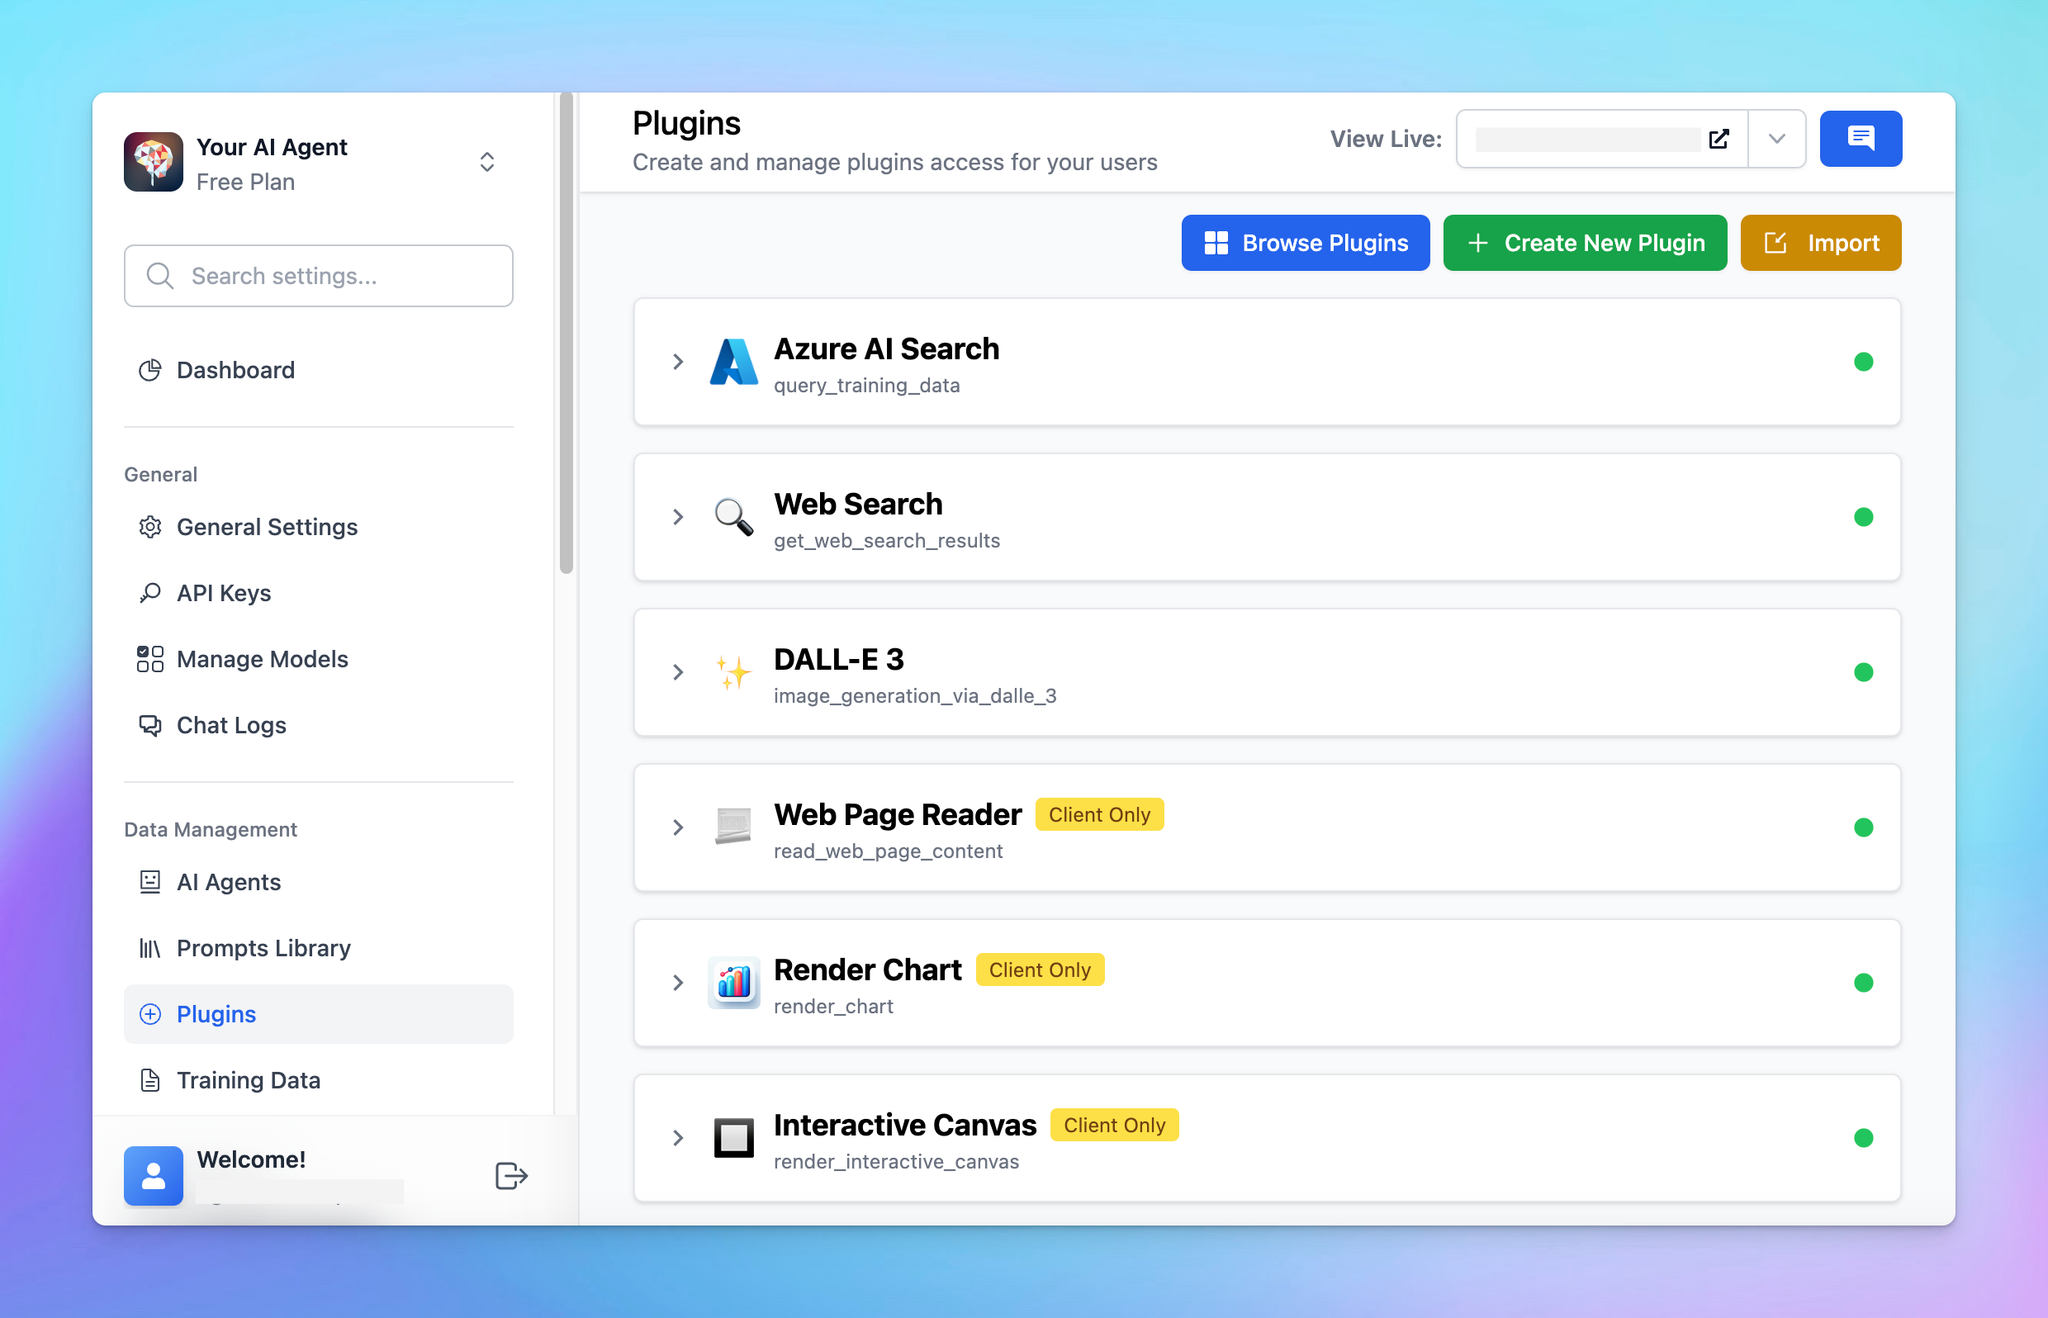Click the View Live URL field
Image resolution: width=2048 pixels, height=1318 pixels.
click(1602, 139)
